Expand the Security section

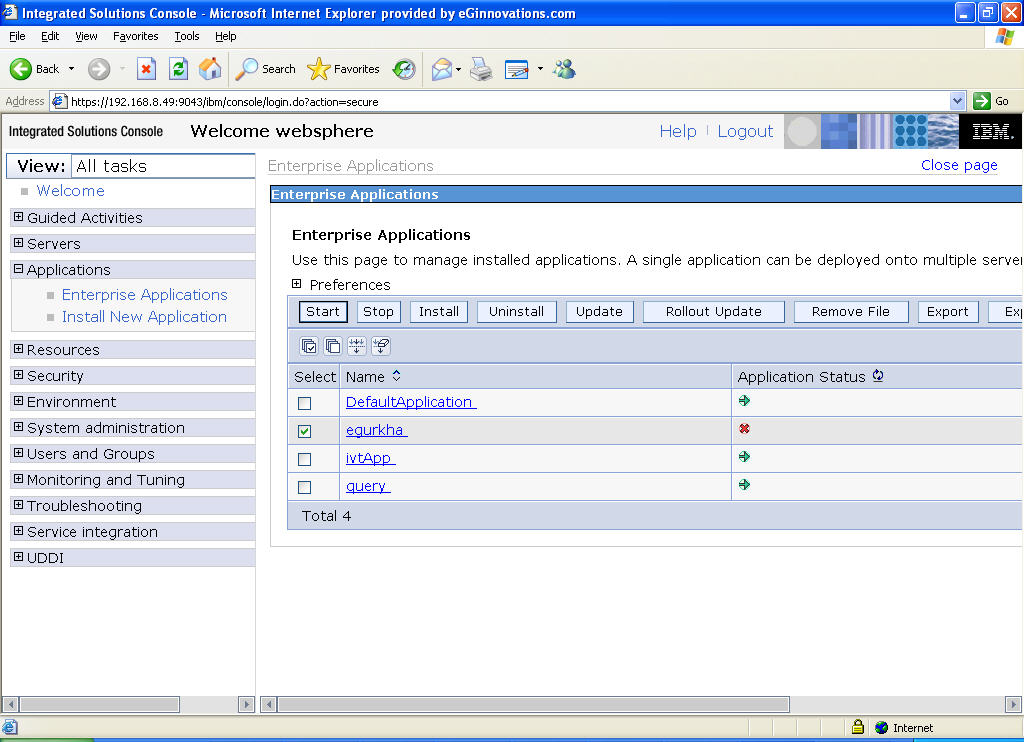[x=18, y=375]
